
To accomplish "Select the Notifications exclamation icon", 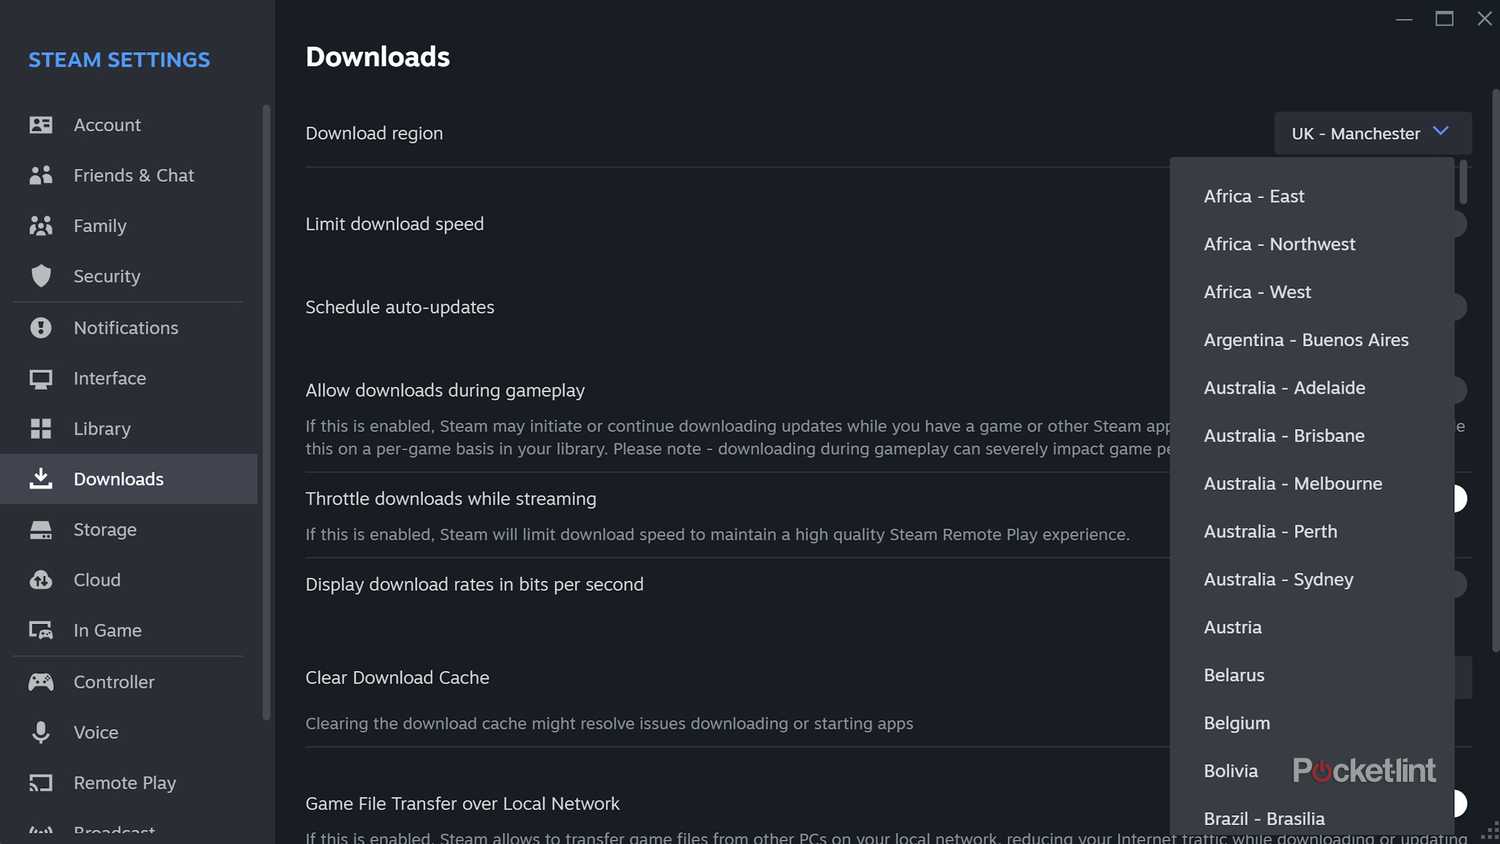I will [41, 328].
